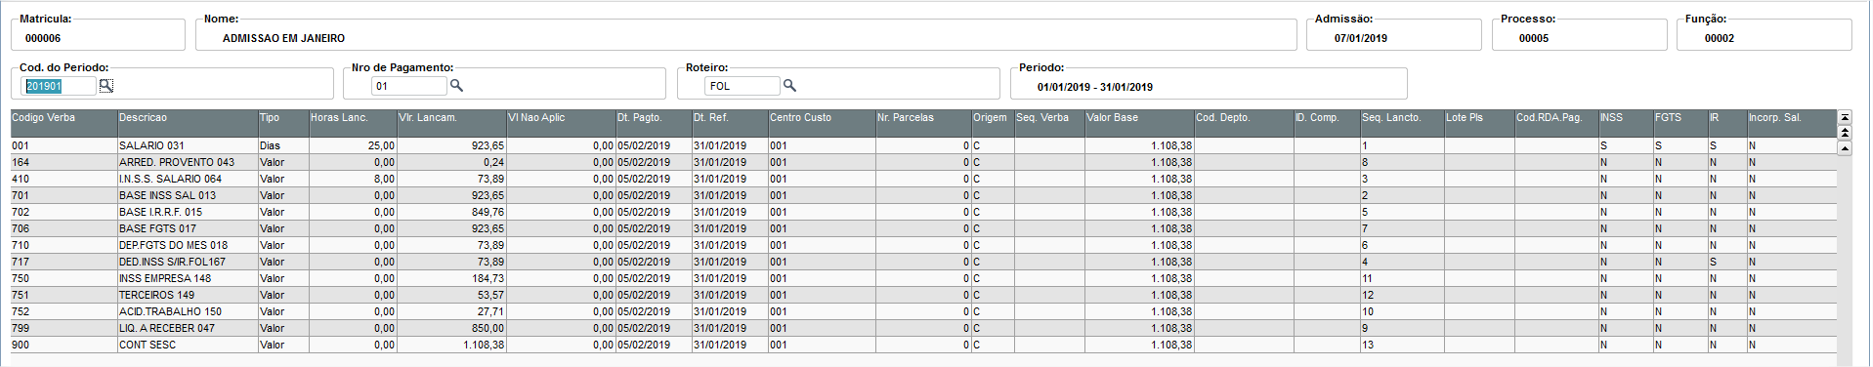Click the Nro de Pagamento search magnifier
This screenshot has height=367, width=1873.
click(456, 86)
